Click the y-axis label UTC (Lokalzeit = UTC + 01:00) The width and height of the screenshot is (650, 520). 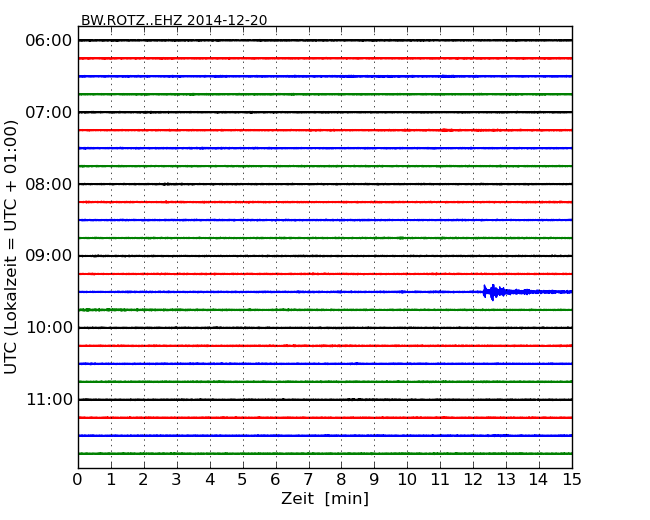point(11,247)
